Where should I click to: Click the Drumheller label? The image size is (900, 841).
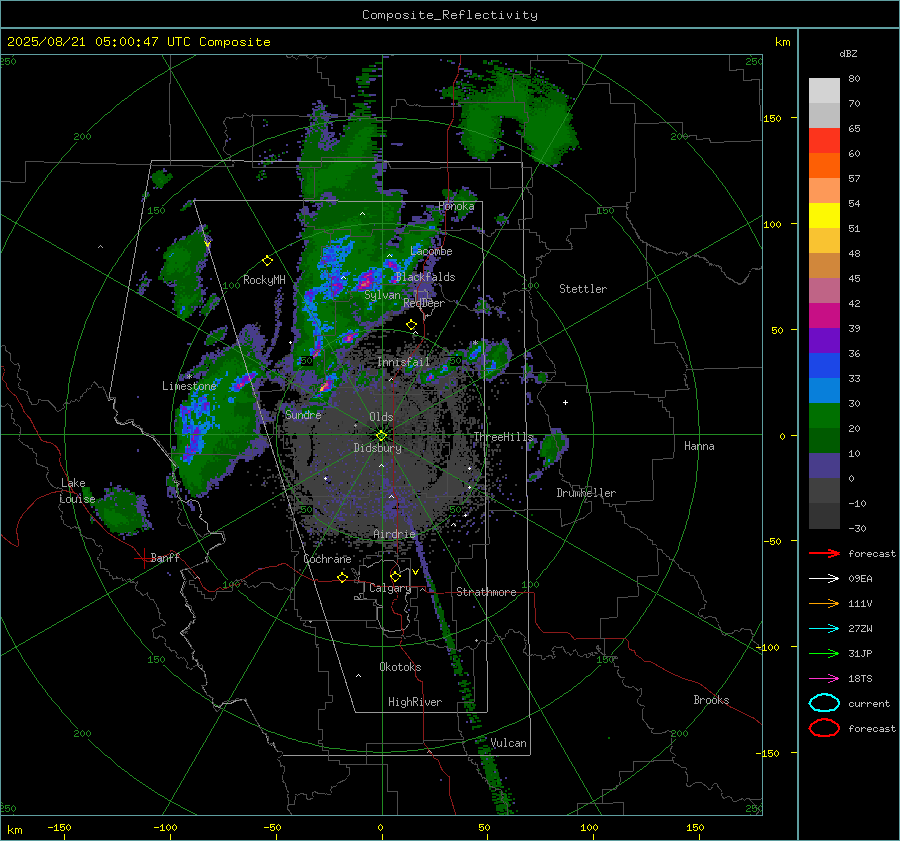click(586, 493)
